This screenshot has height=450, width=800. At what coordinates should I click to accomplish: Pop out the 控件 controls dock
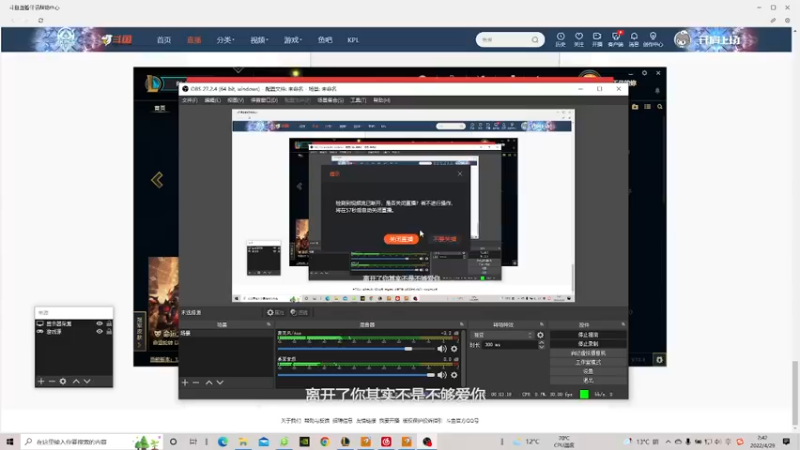click(x=623, y=324)
